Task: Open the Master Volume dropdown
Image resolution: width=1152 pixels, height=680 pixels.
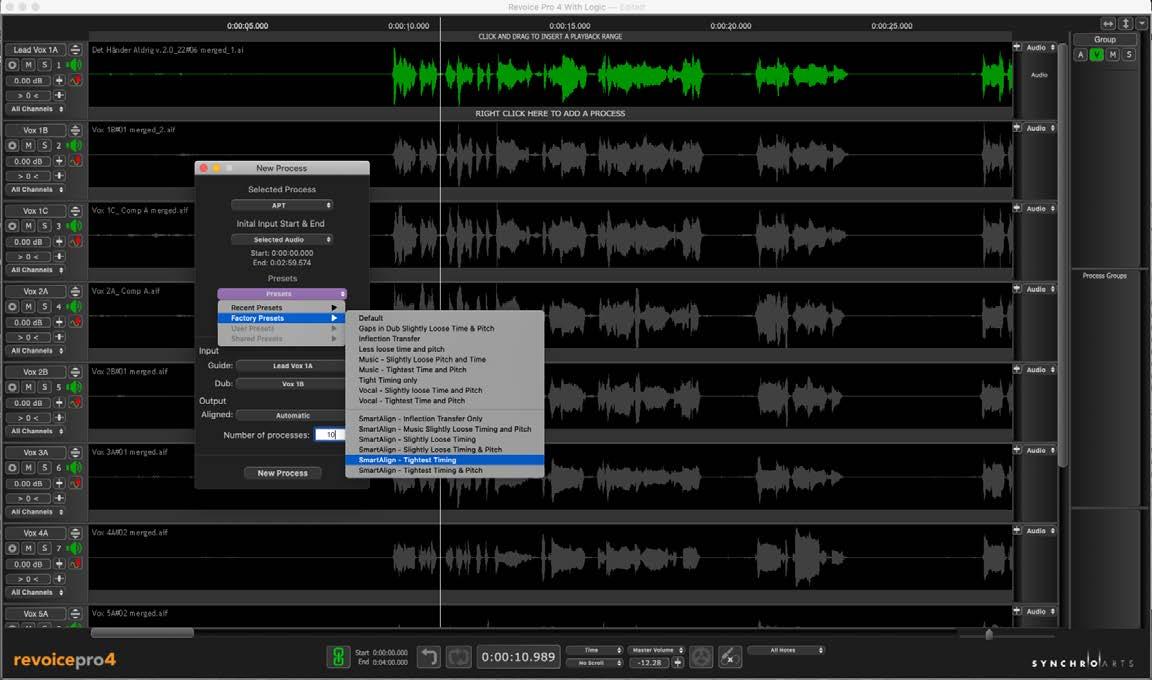Action: (656, 650)
